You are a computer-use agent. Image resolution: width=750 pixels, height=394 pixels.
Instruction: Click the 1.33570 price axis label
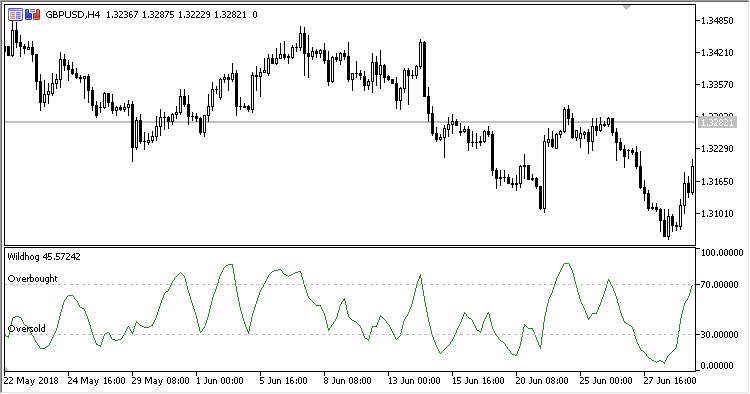(x=717, y=85)
